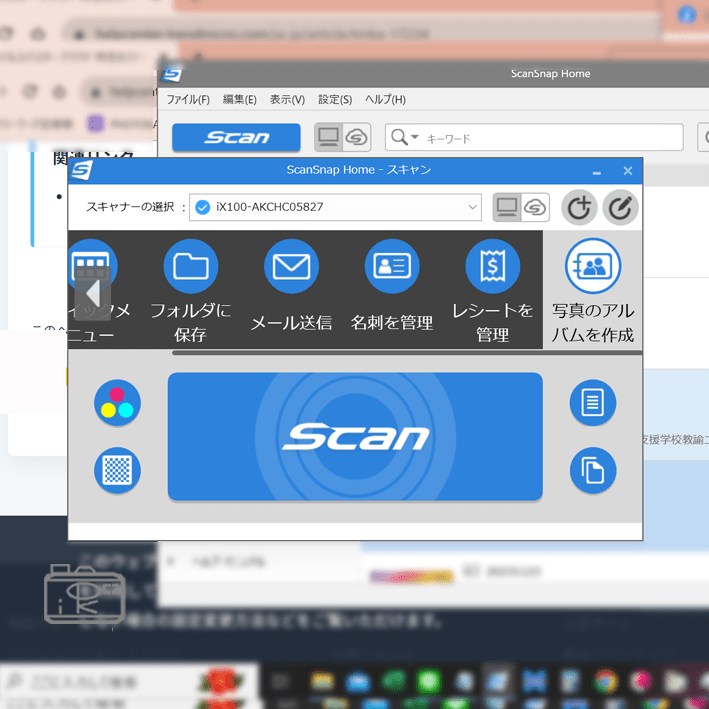Expand the search options magnifier dropdown
This screenshot has width=709, height=709.
point(404,138)
